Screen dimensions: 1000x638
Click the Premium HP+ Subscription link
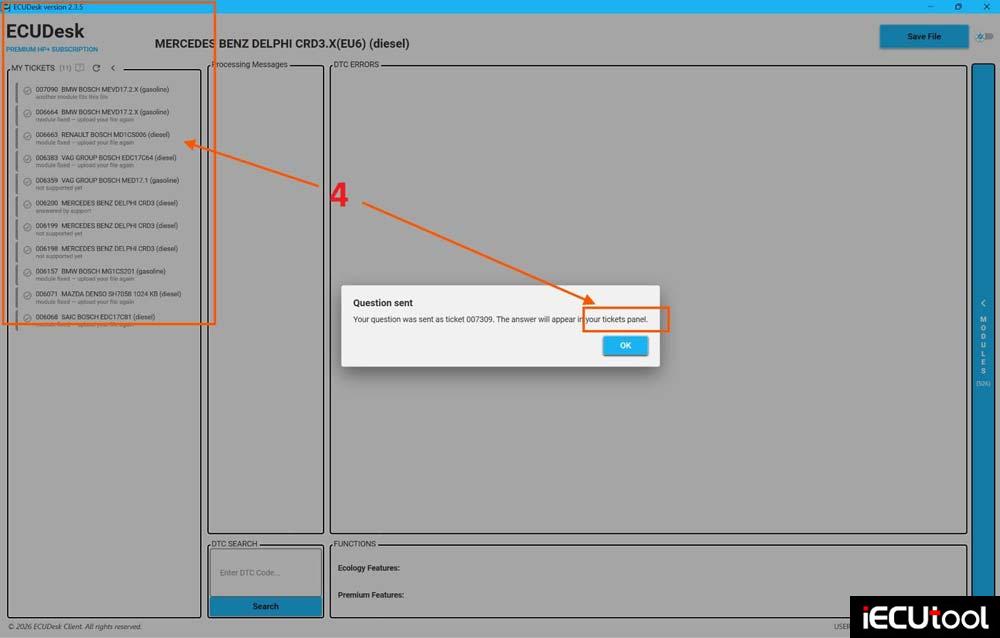52,49
